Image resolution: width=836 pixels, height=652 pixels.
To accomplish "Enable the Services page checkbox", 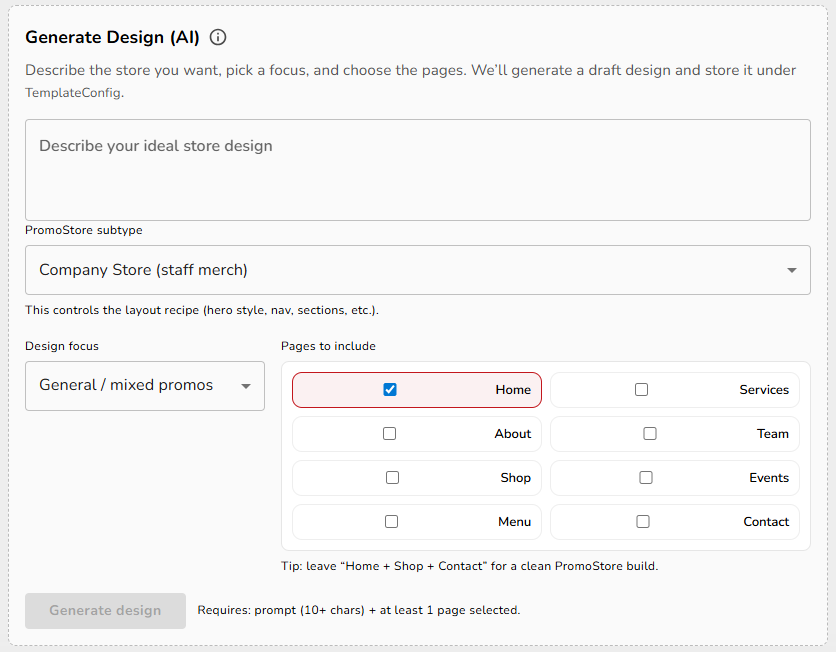I will pos(641,390).
